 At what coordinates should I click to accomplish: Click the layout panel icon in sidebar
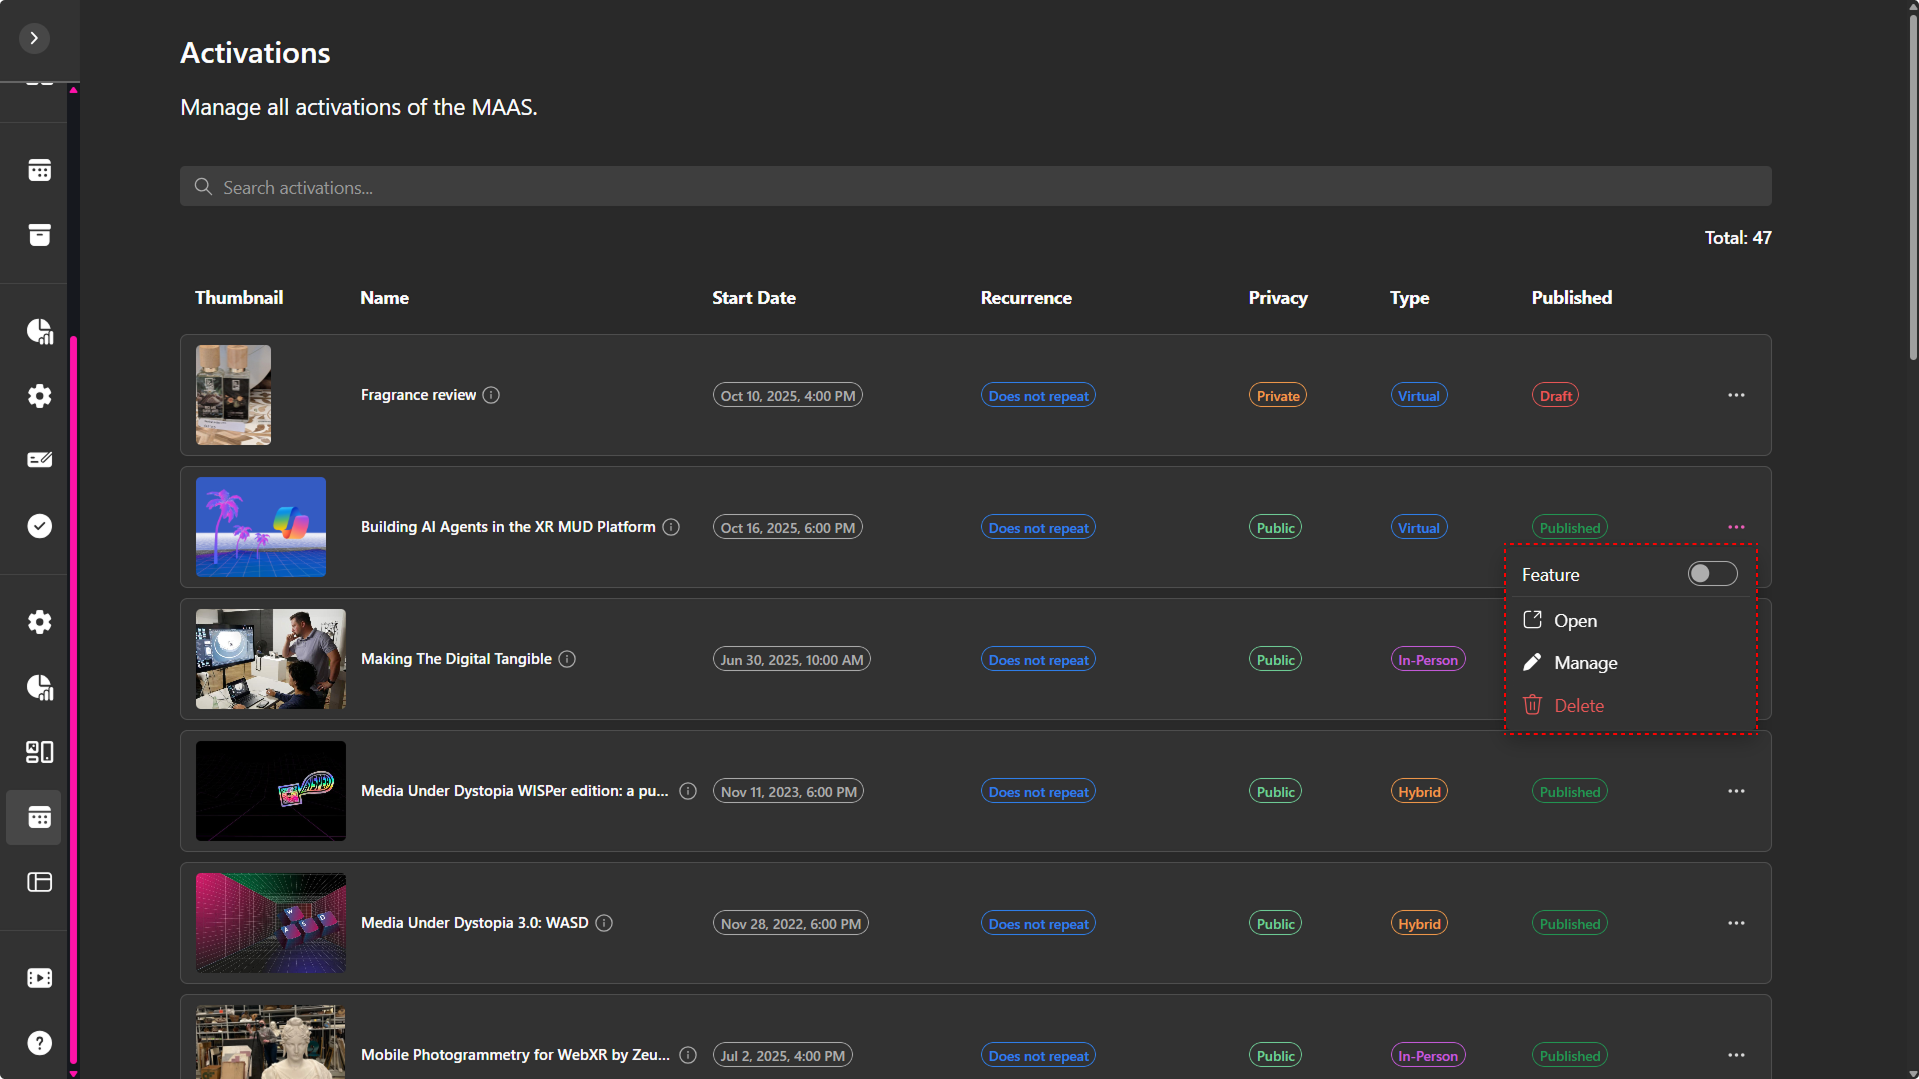point(39,882)
